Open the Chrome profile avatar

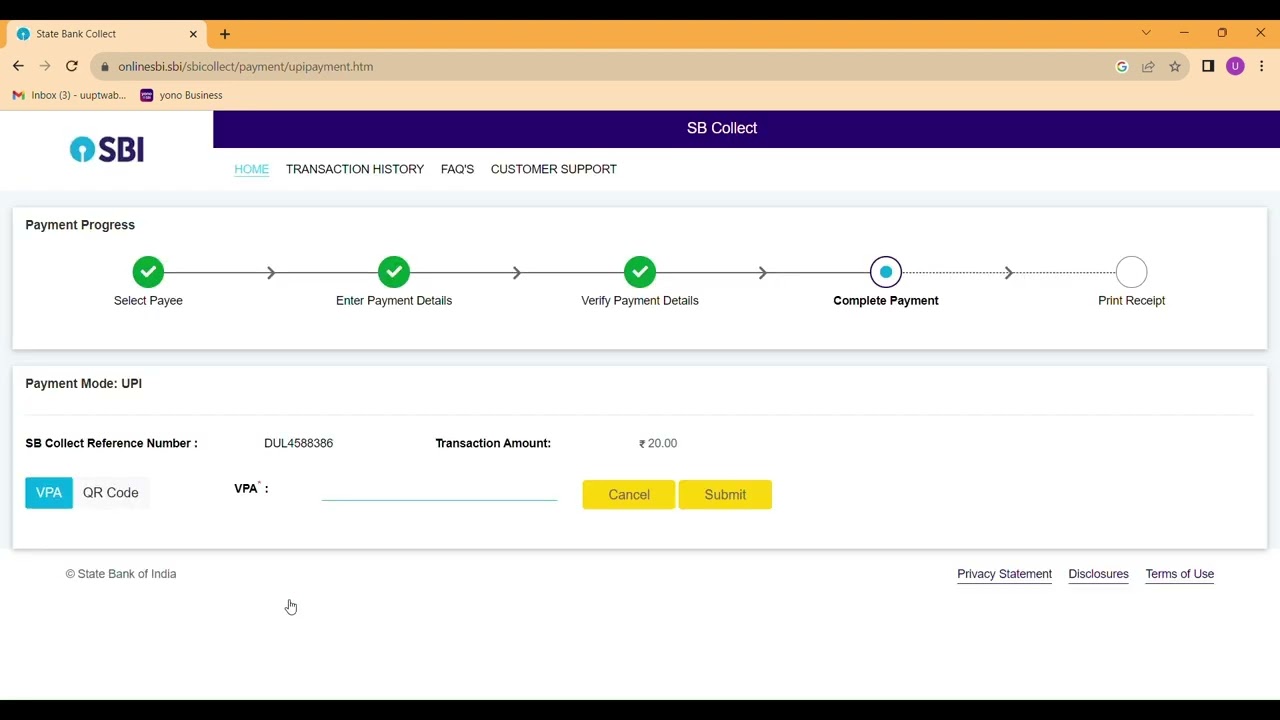(x=1235, y=66)
